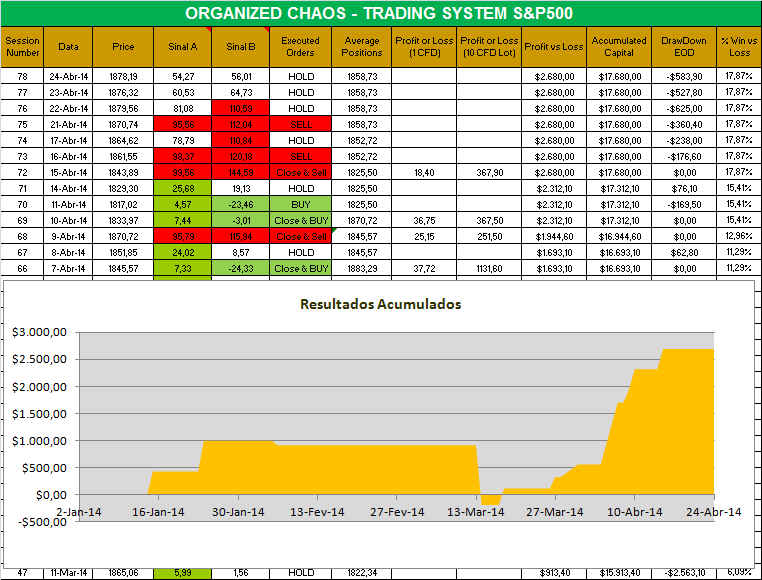The height and width of the screenshot is (580, 762).
Task: Click the BUY cell in row 70
Action: coord(300,205)
